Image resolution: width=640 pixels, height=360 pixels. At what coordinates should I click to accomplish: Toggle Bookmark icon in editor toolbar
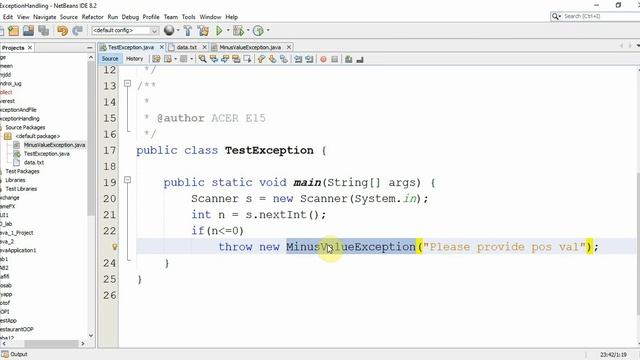[284, 59]
